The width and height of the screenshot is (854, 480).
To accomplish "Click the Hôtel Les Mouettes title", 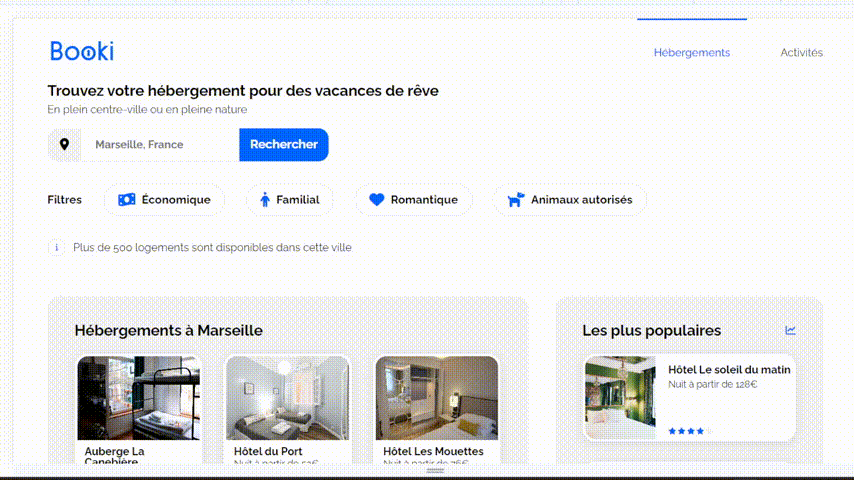I will 433,451.
